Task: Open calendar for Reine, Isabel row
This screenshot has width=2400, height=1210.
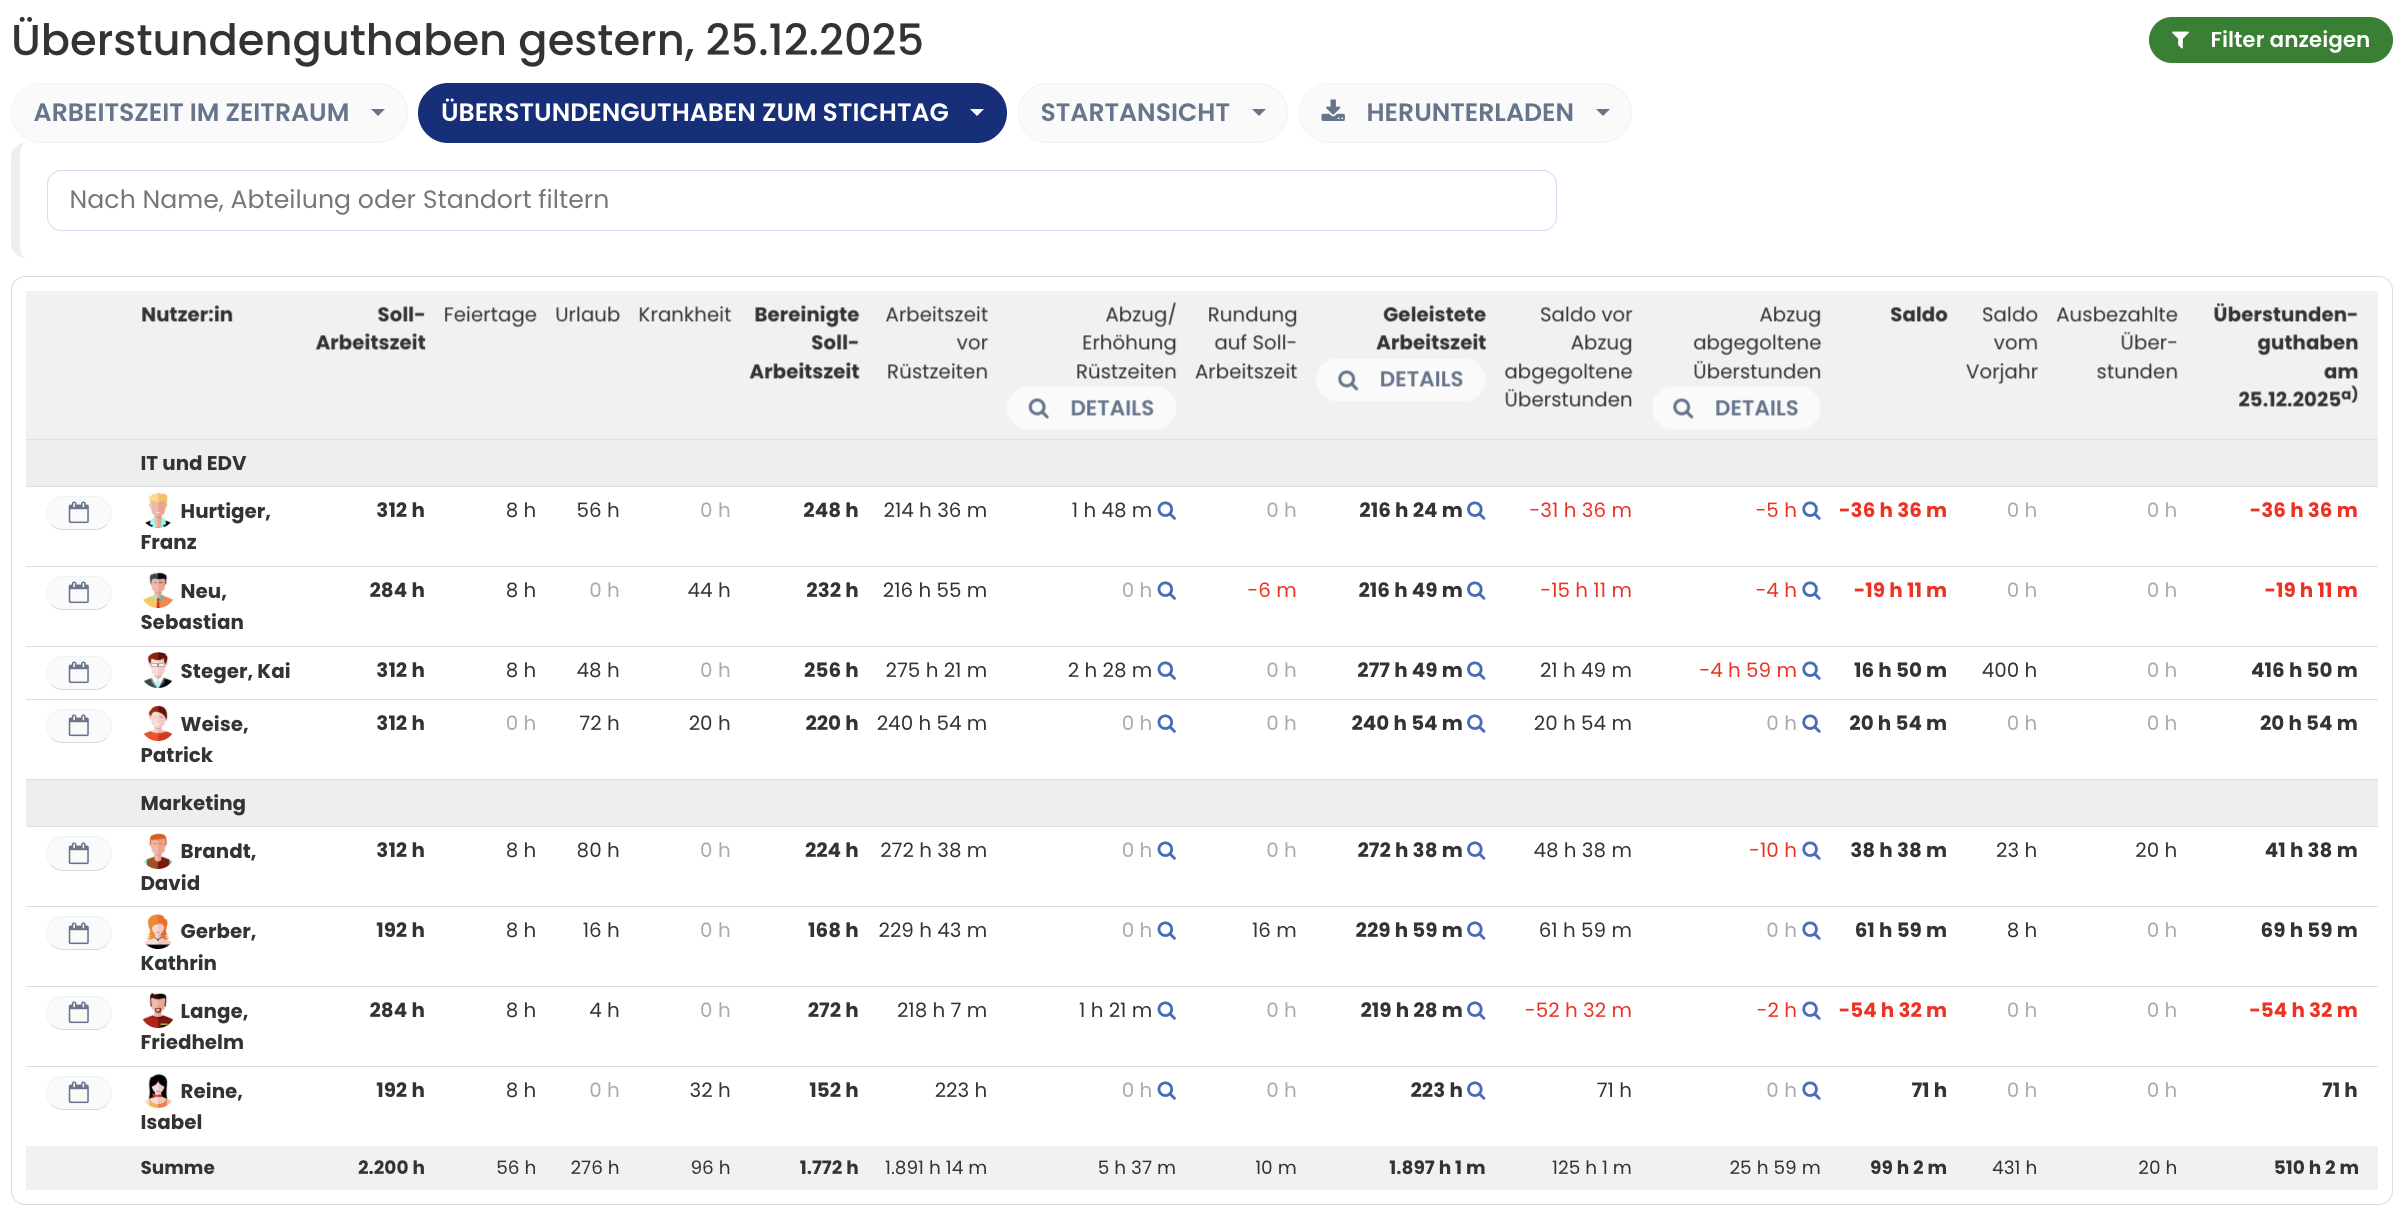Action: pos(79,1093)
